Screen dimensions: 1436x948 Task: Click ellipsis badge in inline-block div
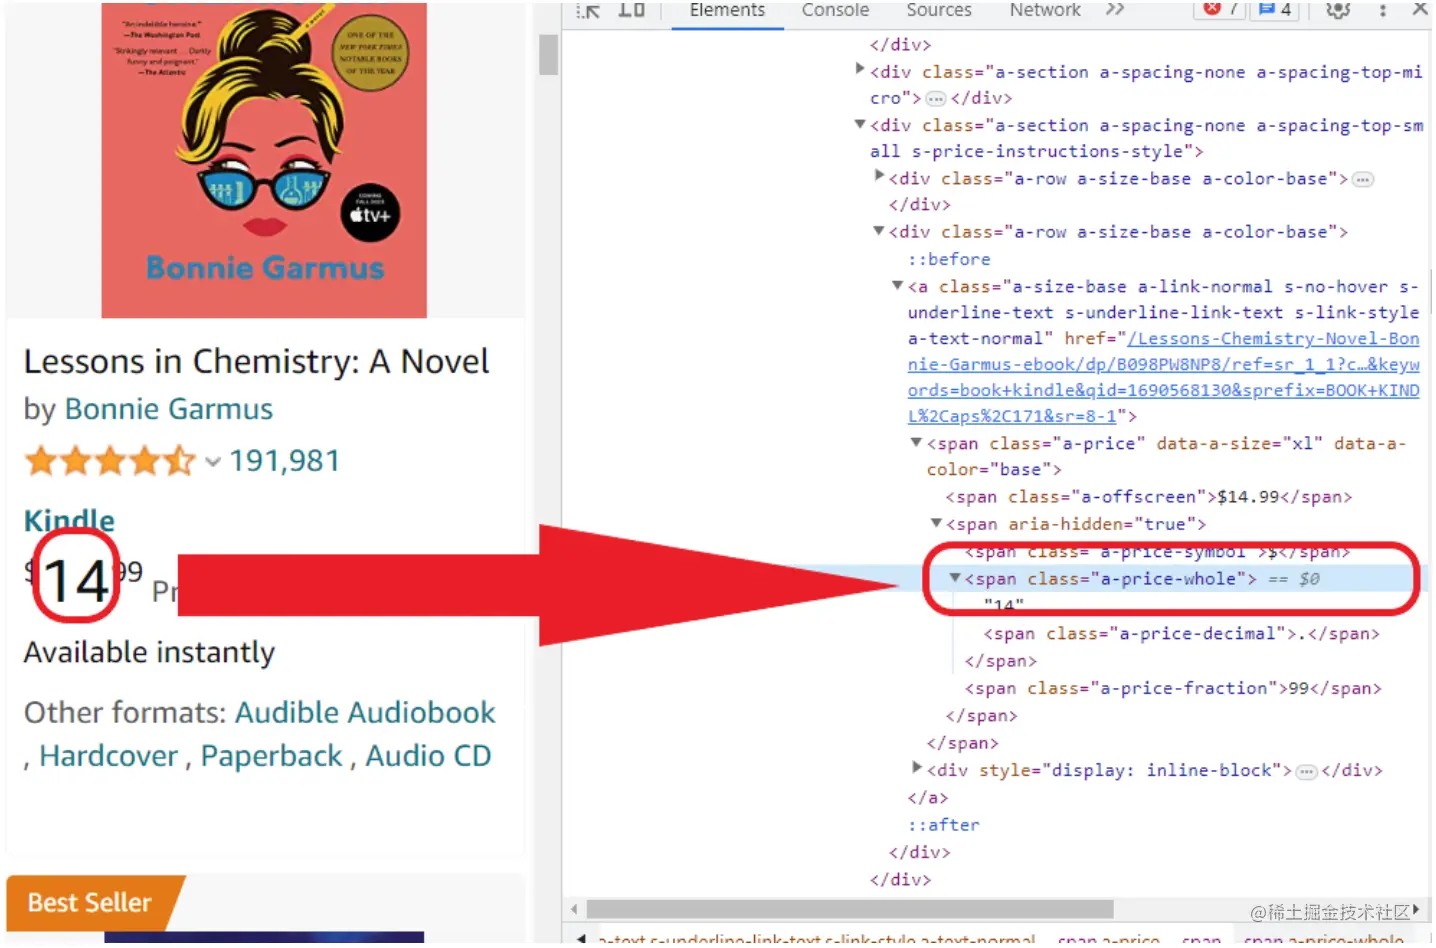click(1306, 772)
